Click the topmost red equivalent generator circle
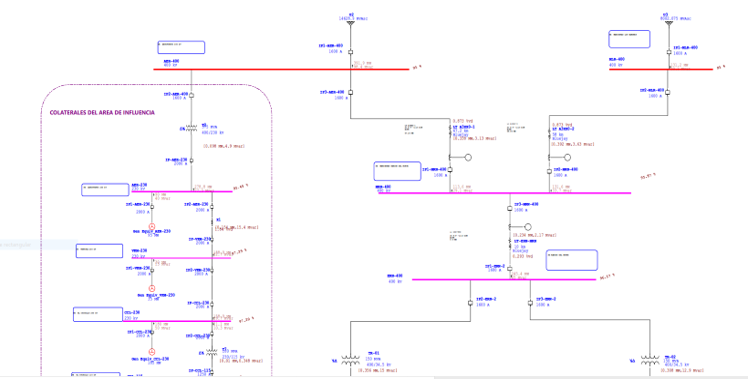 pyautogui.click(x=152, y=226)
